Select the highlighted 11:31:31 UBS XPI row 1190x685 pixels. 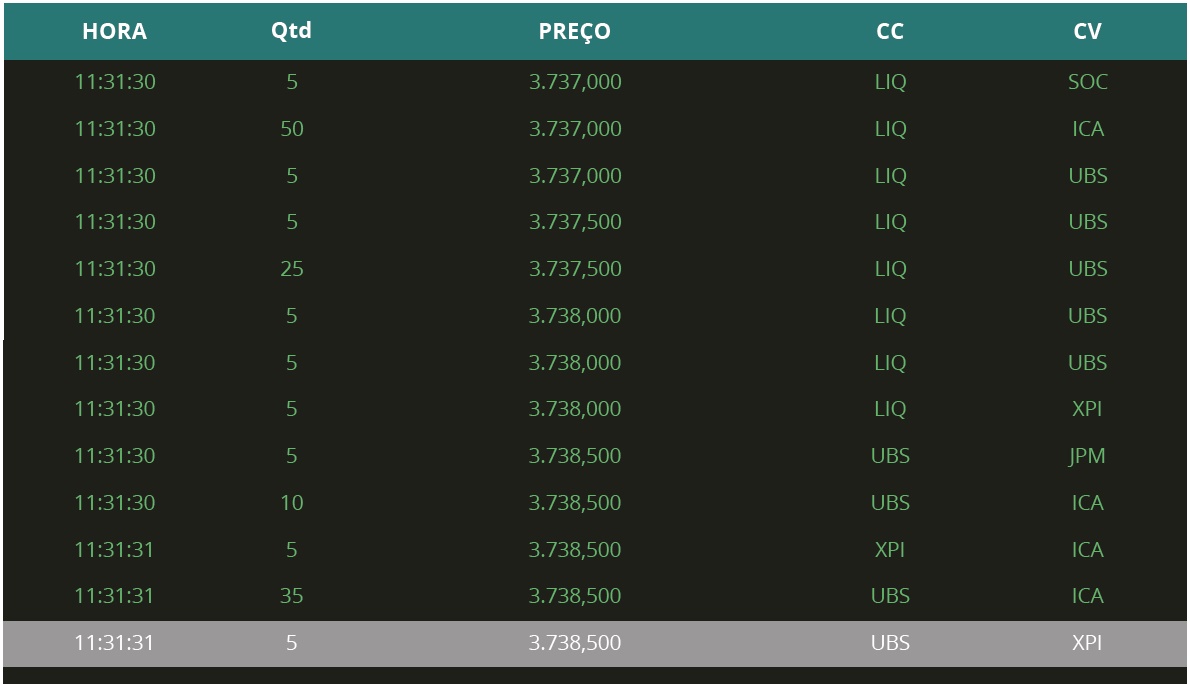(595, 643)
